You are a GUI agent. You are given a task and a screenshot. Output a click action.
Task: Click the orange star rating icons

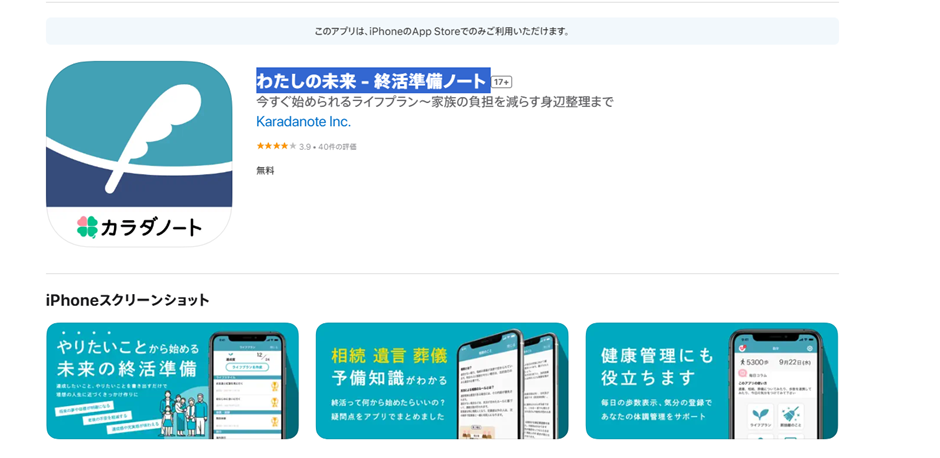pos(276,146)
